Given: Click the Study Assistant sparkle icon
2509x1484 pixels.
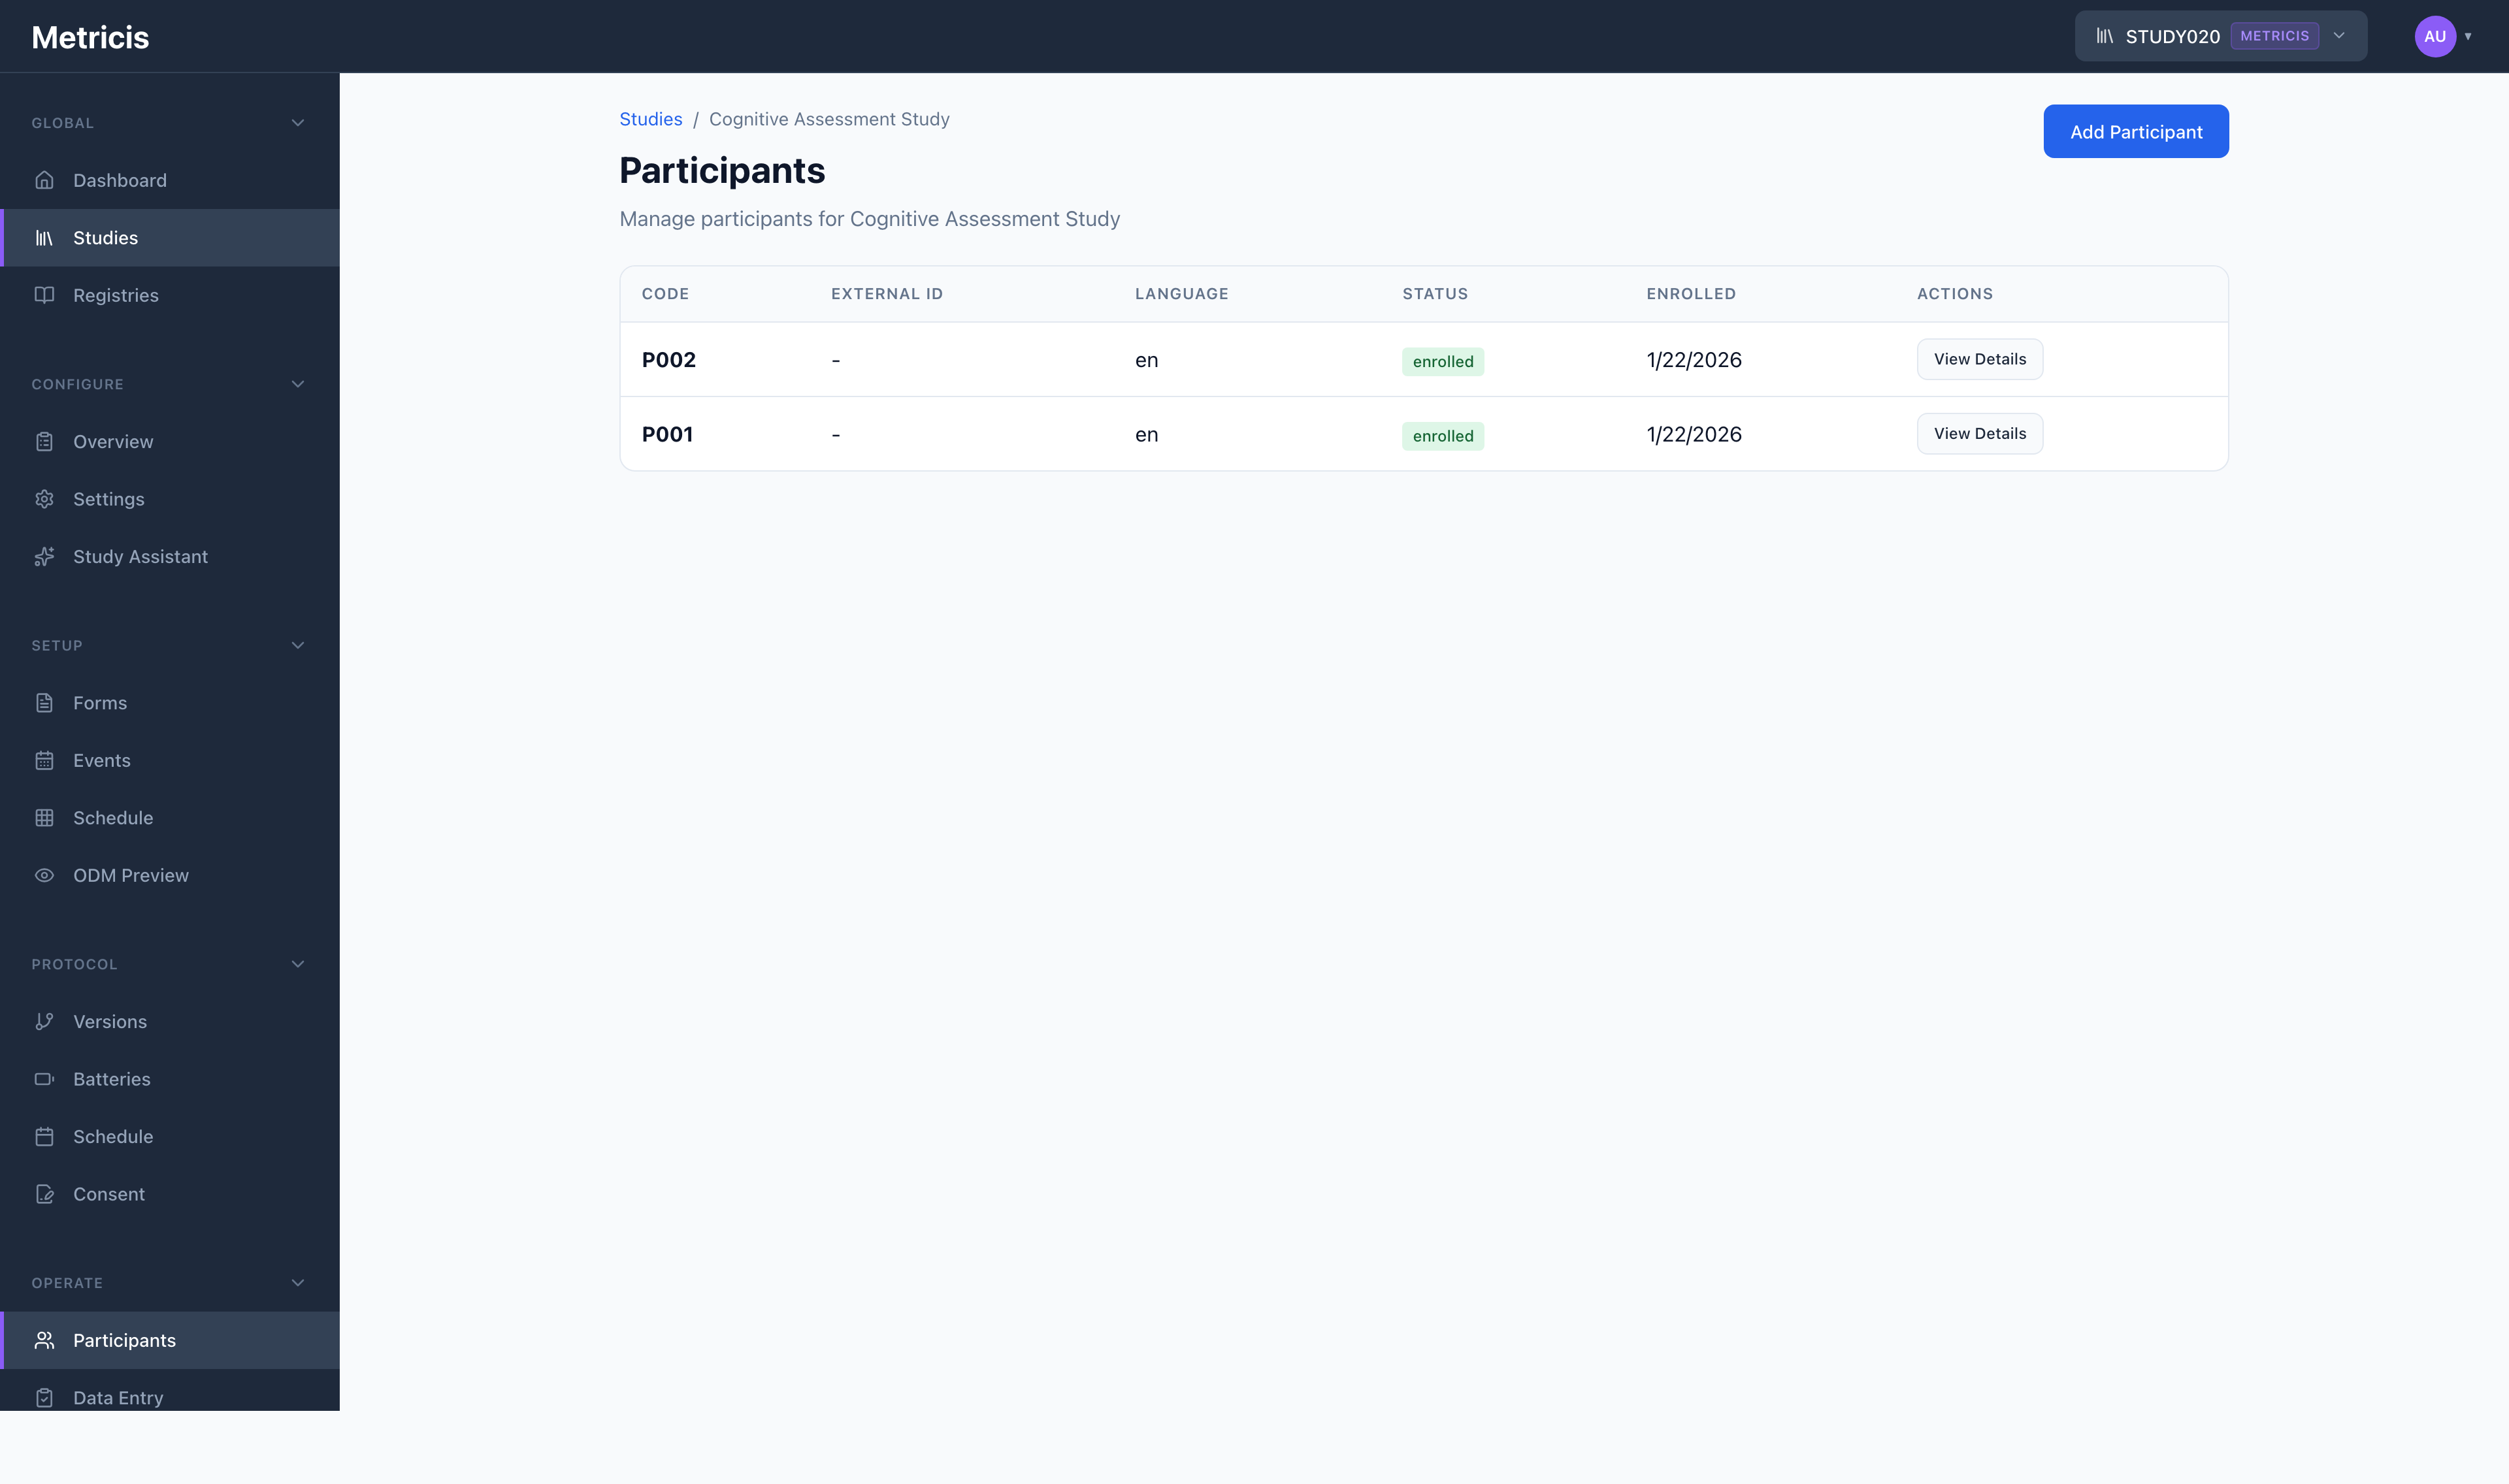Looking at the screenshot, I should pyautogui.click(x=44, y=557).
